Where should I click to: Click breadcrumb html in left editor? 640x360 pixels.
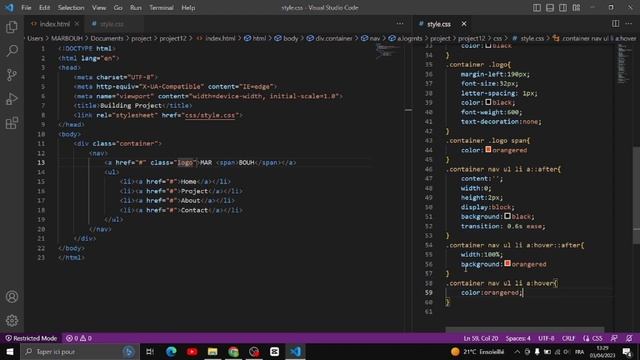255,38
